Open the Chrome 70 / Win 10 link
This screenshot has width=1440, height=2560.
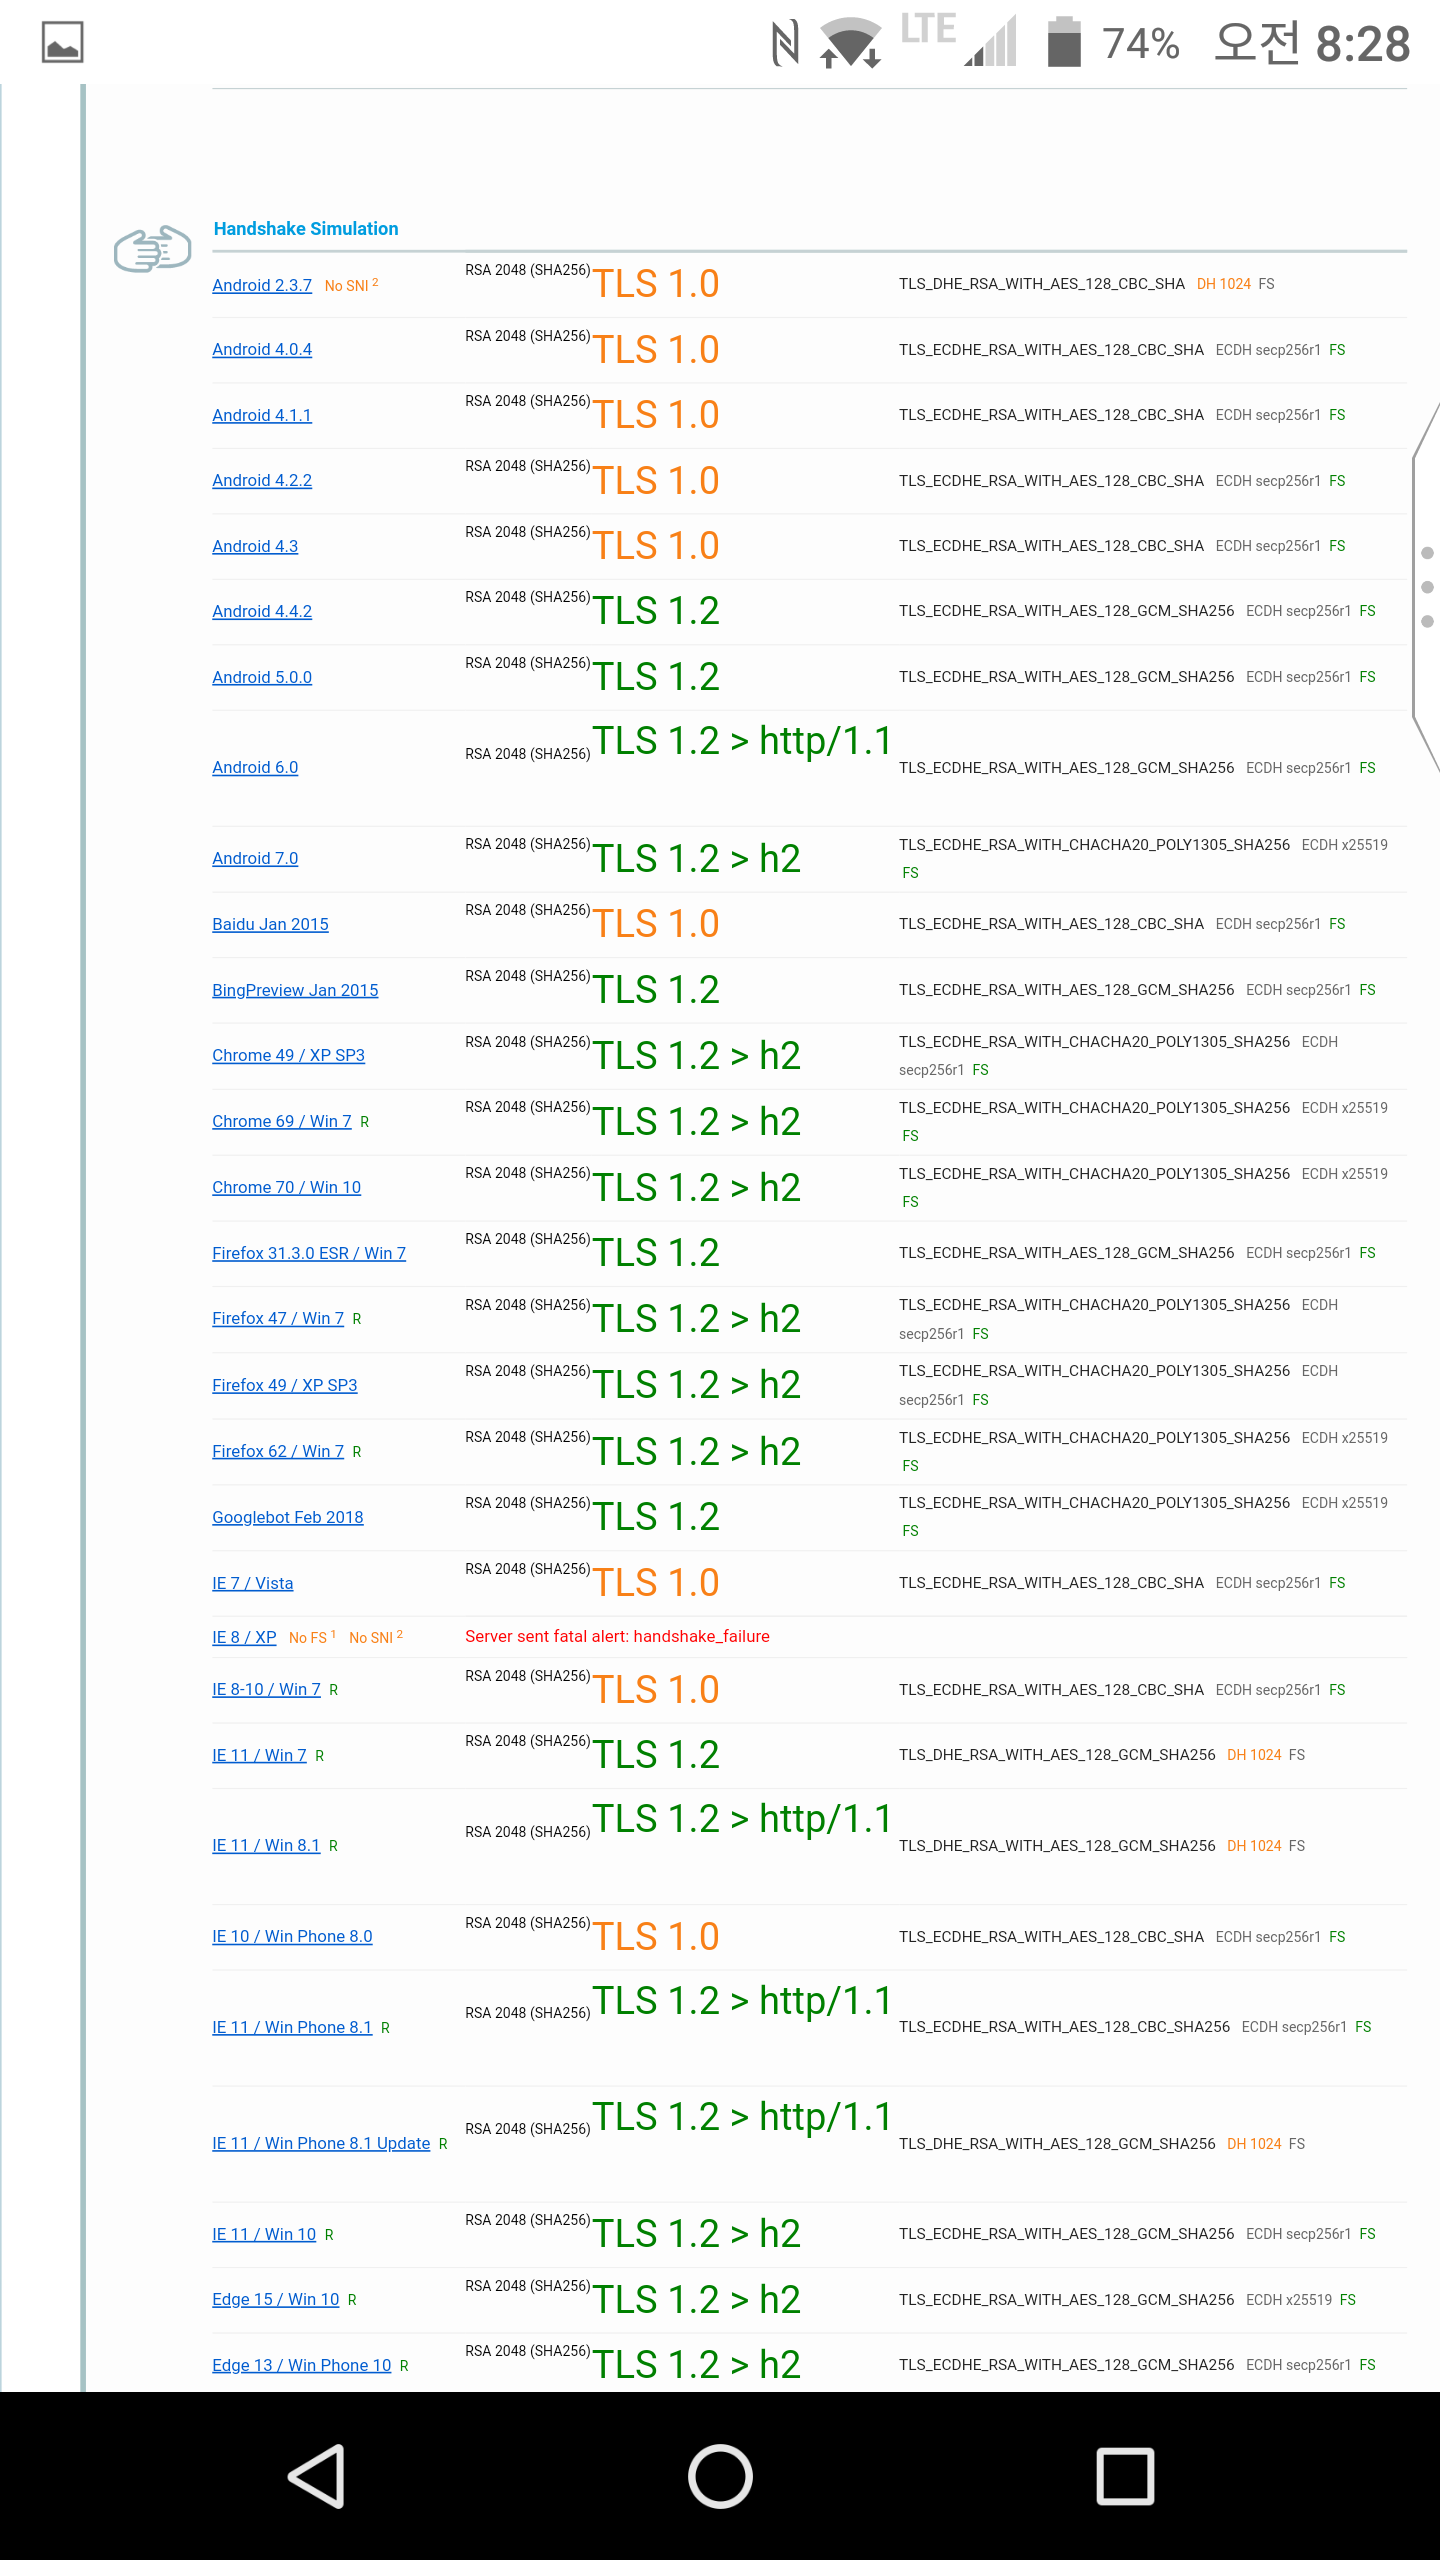(286, 1187)
